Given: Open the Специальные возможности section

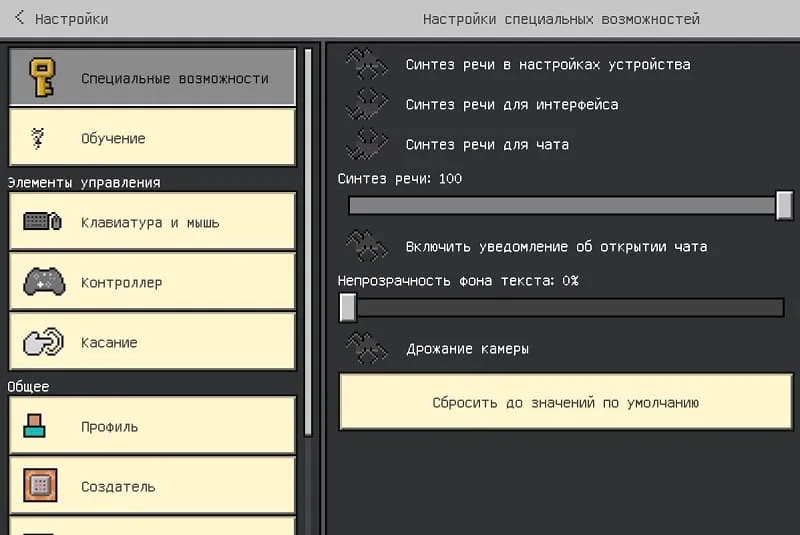Looking at the screenshot, I should 153,78.
